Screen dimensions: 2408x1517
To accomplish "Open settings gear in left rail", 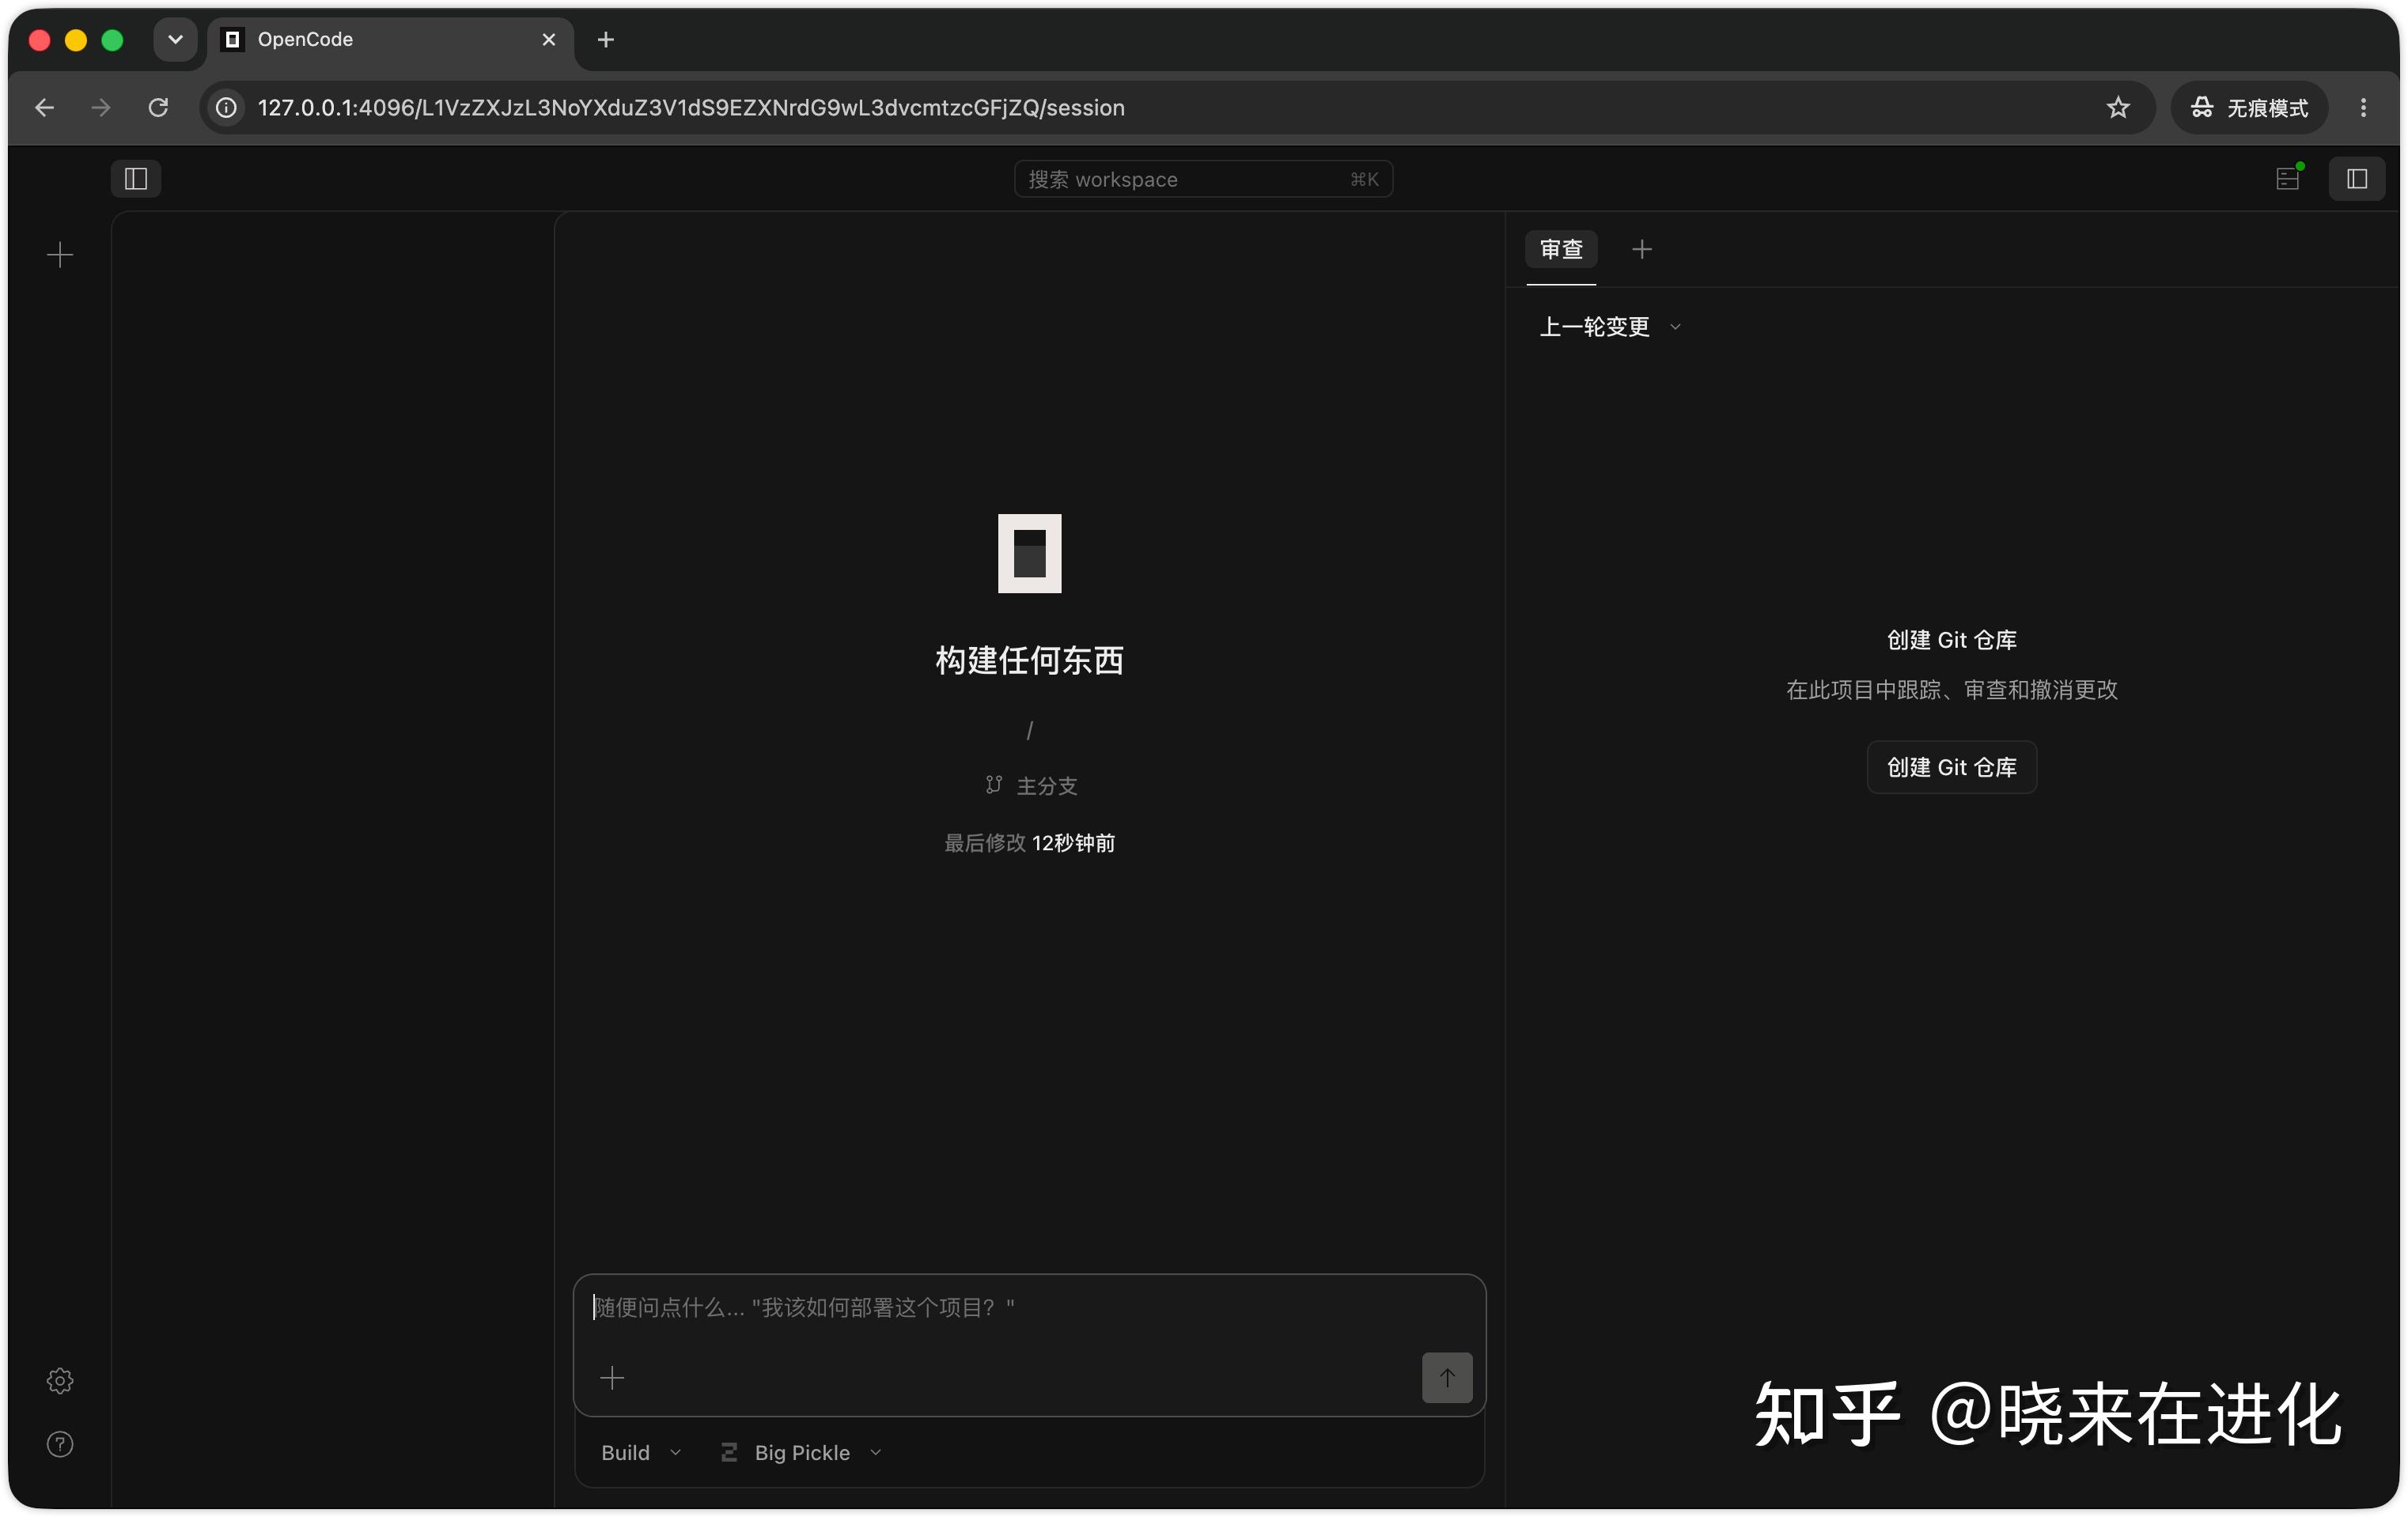I will pyautogui.click(x=60, y=1380).
